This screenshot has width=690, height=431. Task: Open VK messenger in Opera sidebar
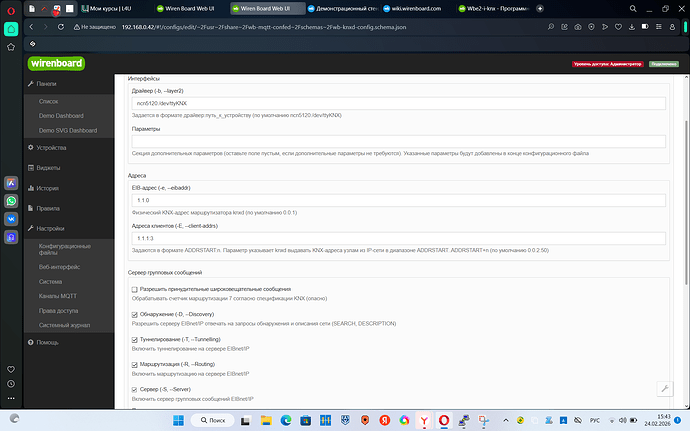[x=11, y=219]
